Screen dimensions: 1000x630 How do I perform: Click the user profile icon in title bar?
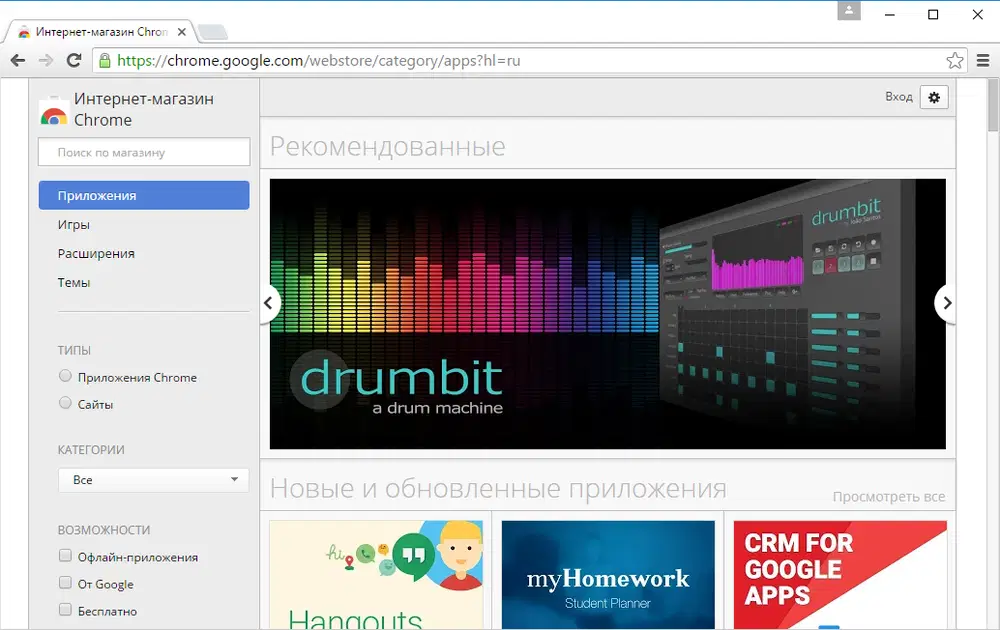(x=849, y=11)
